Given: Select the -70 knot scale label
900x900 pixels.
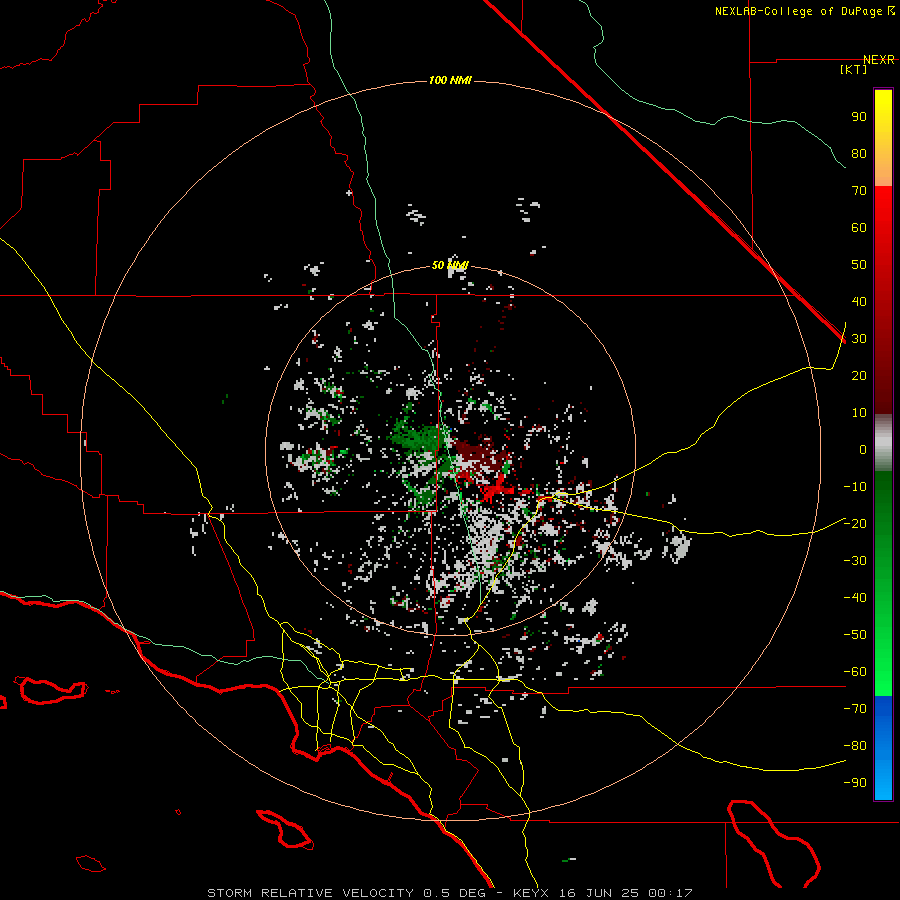Looking at the screenshot, I should coord(855,709).
